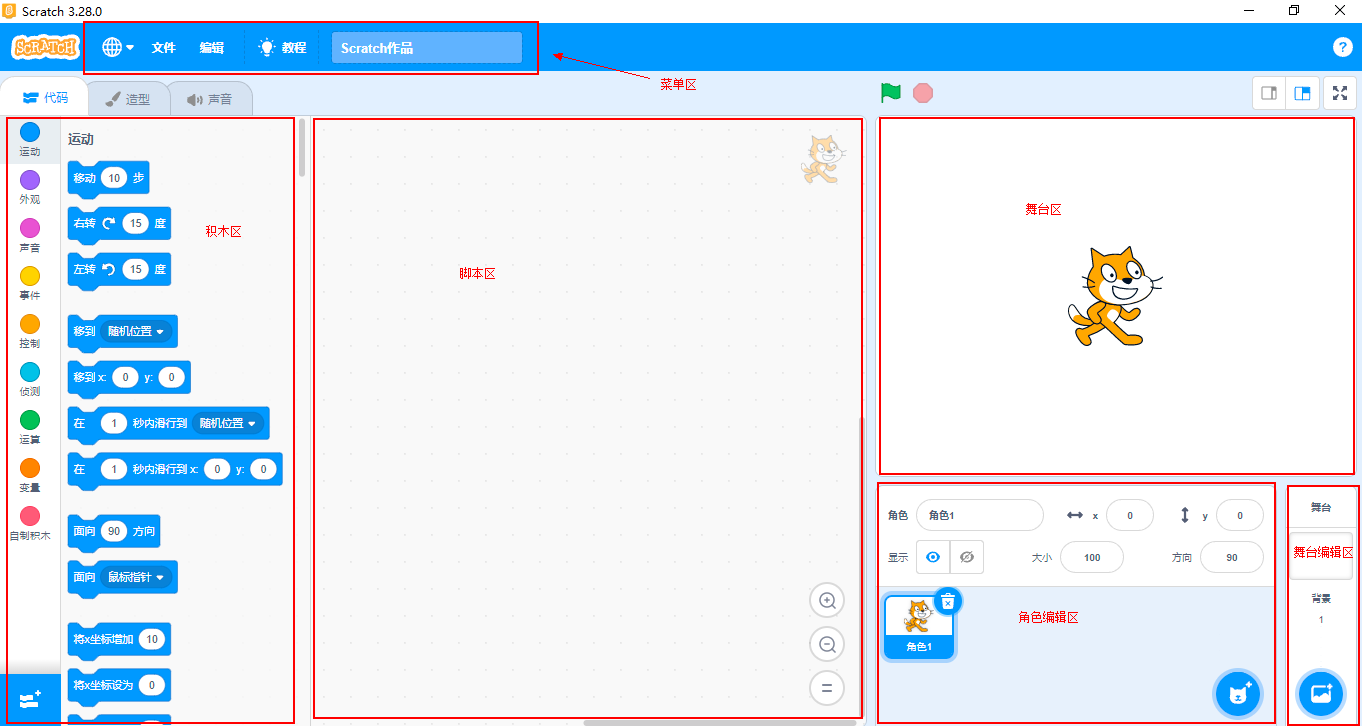Zoom out the script workspace
Image resolution: width=1362 pixels, height=726 pixels.
point(827,645)
